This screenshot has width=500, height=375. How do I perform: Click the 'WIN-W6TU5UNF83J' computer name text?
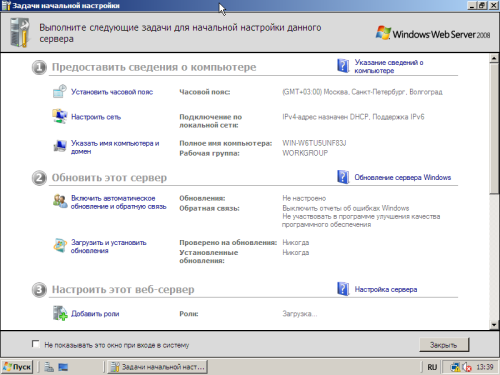pyautogui.click(x=314, y=143)
